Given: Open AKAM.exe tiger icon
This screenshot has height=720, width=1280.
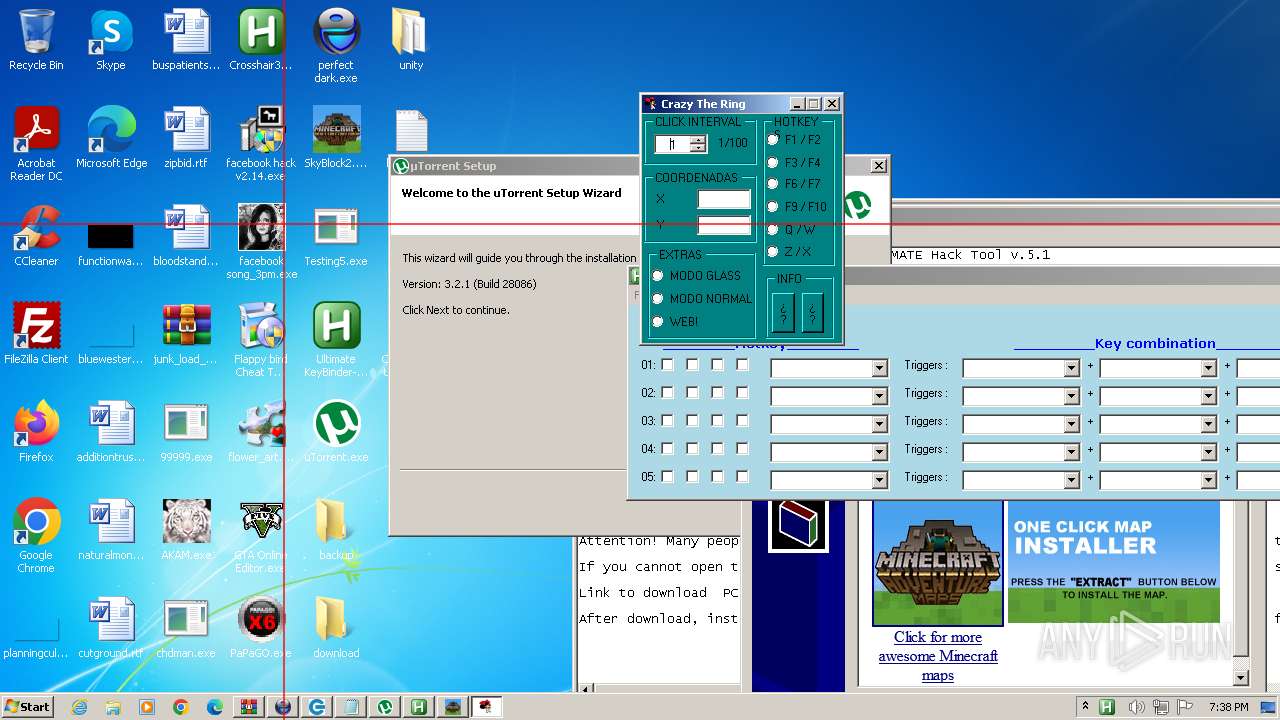Looking at the screenshot, I should pos(186,531).
